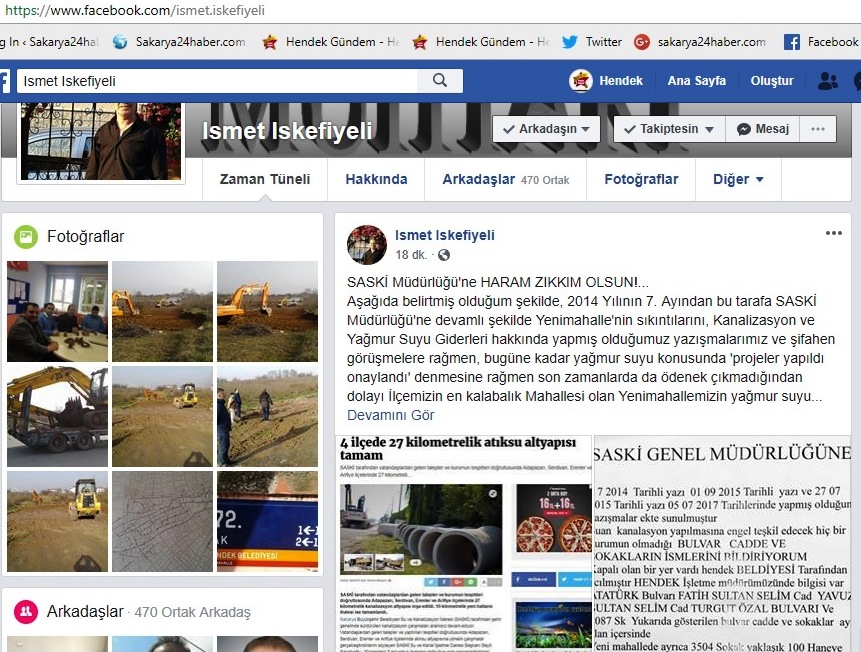
Task: Open the excavator on trailer photo
Action: pyautogui.click(x=58, y=417)
